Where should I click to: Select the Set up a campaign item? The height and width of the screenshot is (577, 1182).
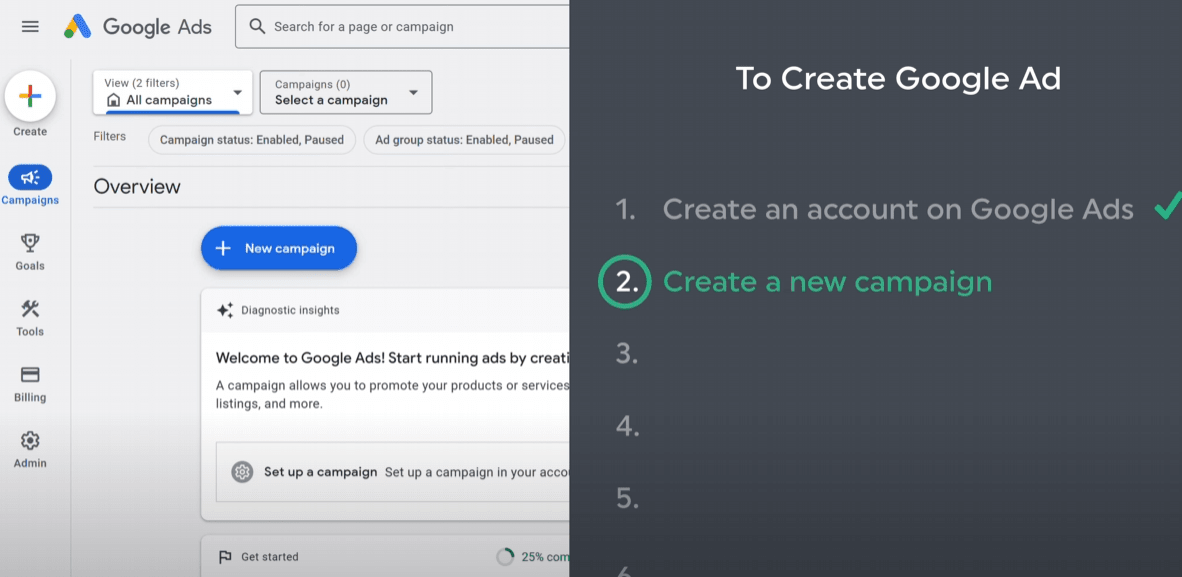(320, 472)
